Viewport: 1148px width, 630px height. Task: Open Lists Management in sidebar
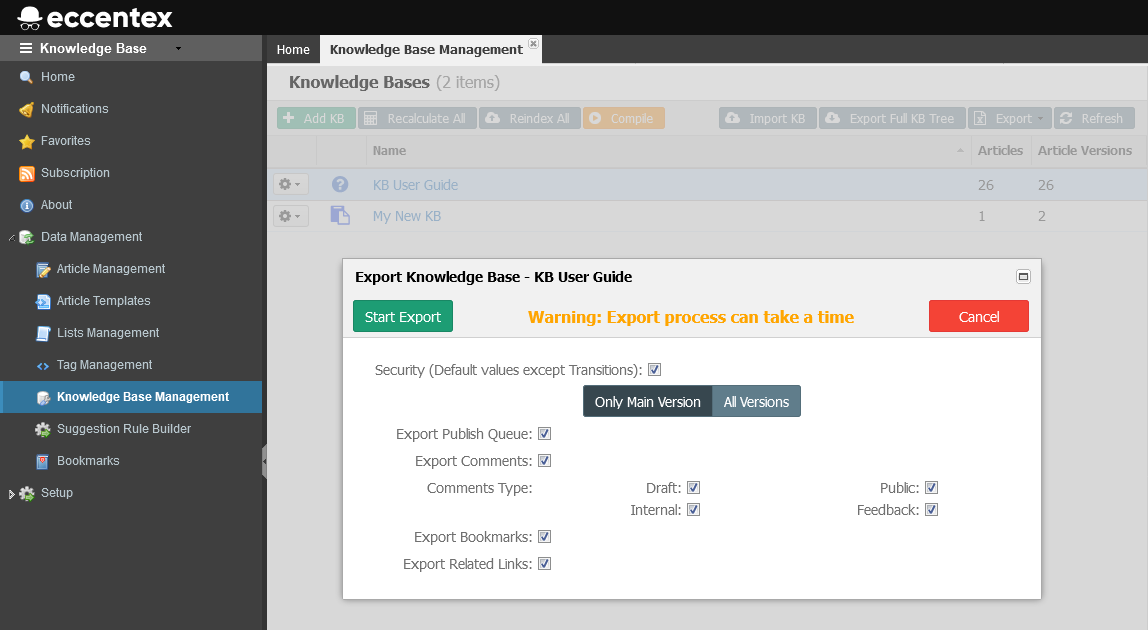108,333
